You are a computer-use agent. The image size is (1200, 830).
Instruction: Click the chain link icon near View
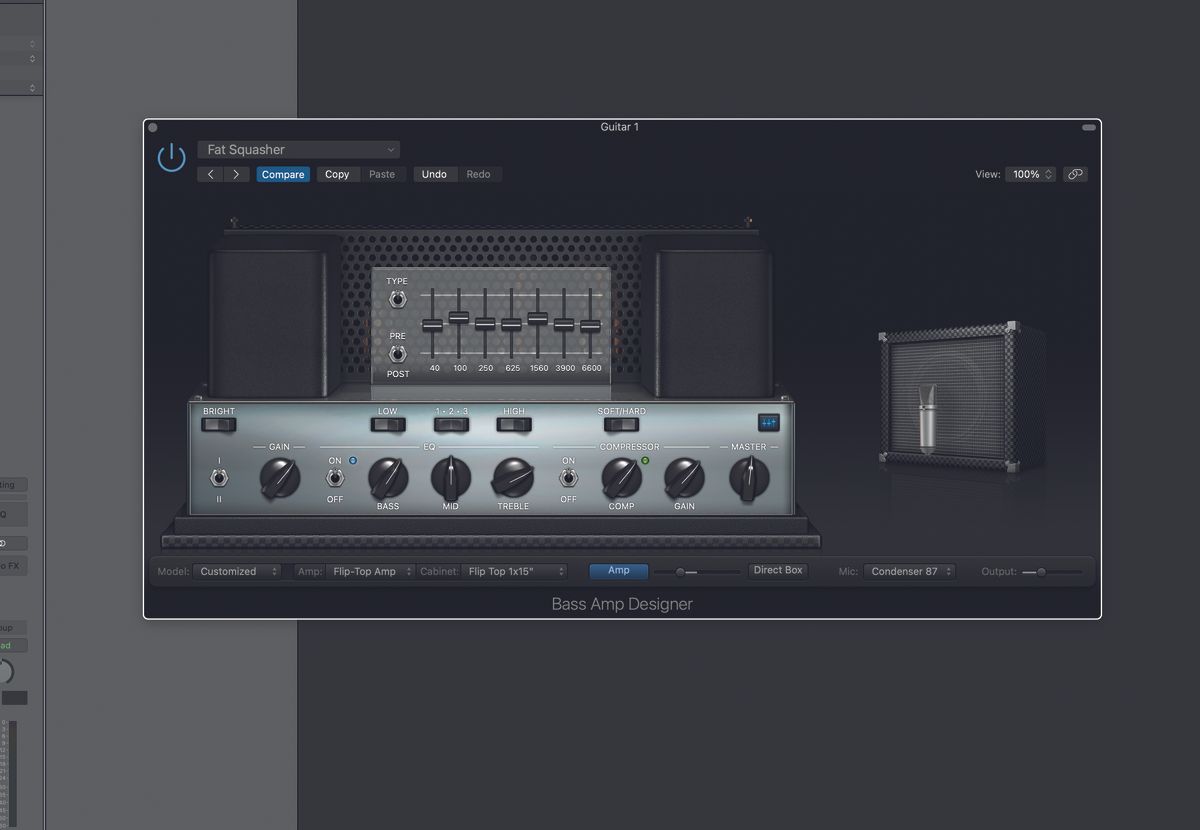(1076, 173)
